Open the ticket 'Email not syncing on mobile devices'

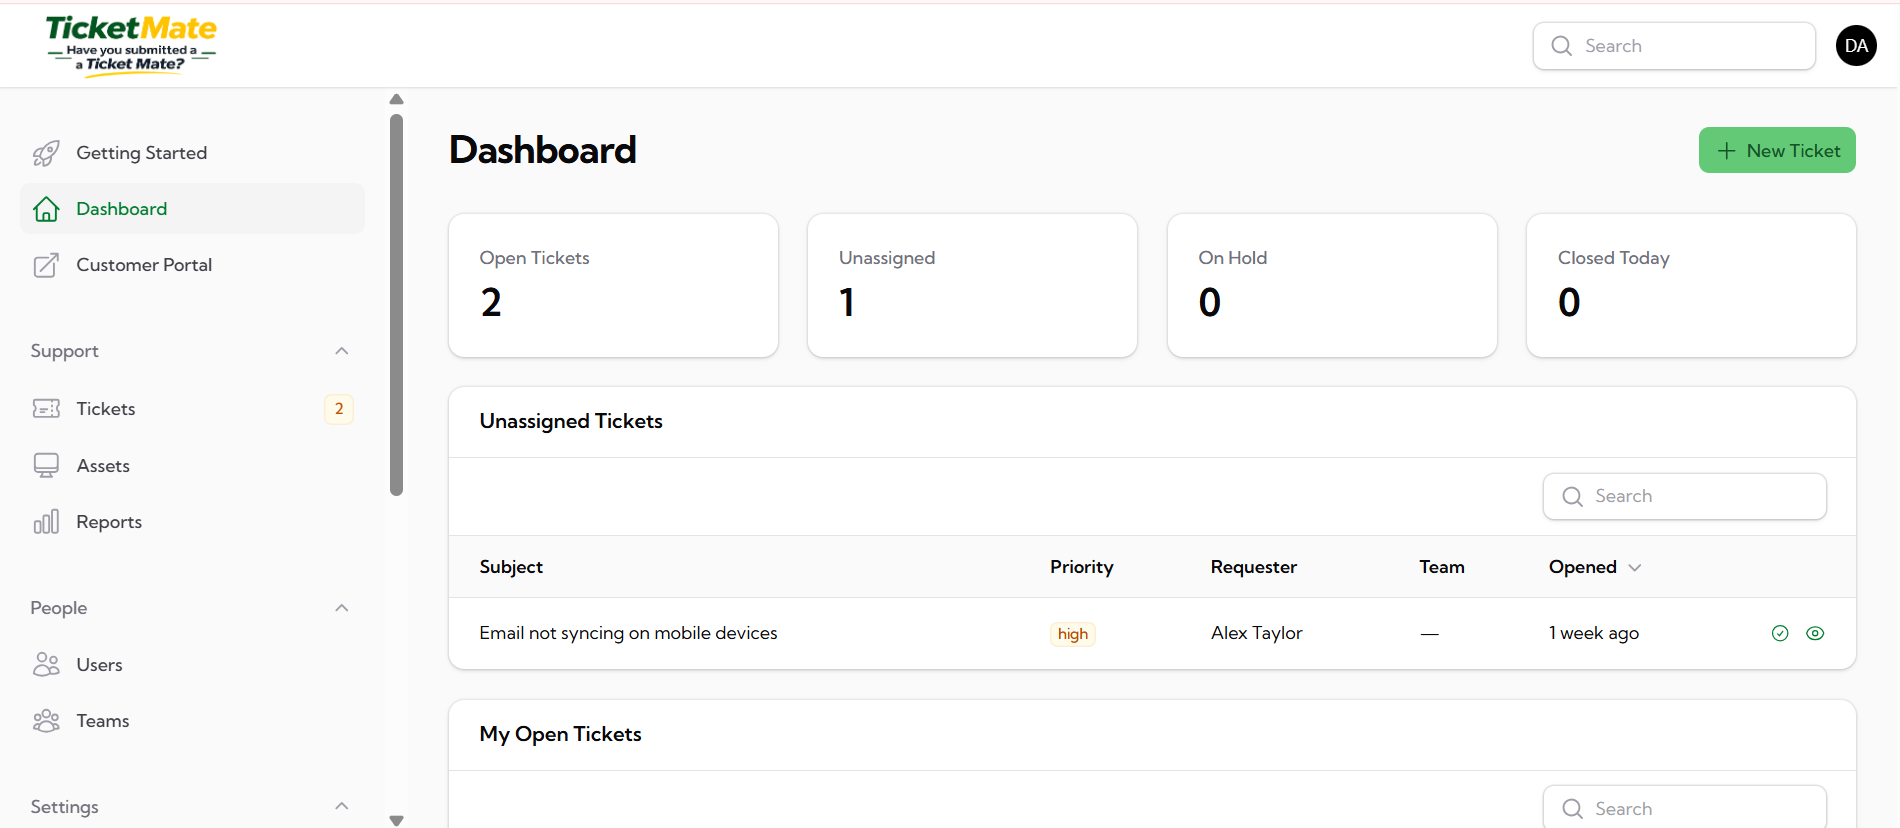click(628, 633)
